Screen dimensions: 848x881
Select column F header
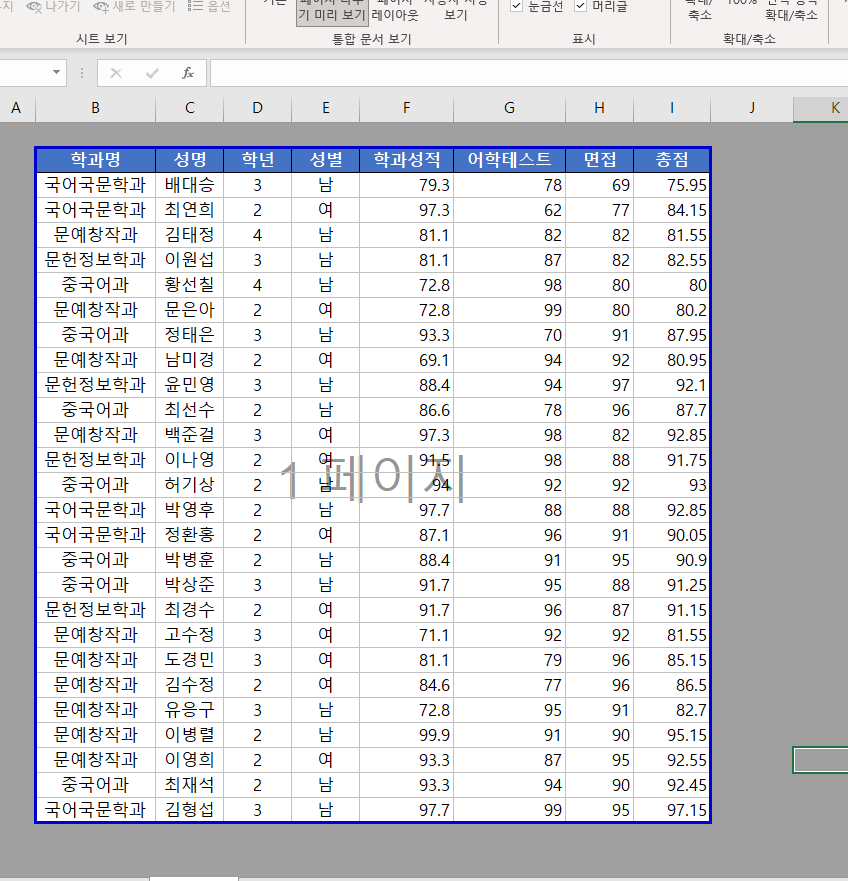(406, 108)
